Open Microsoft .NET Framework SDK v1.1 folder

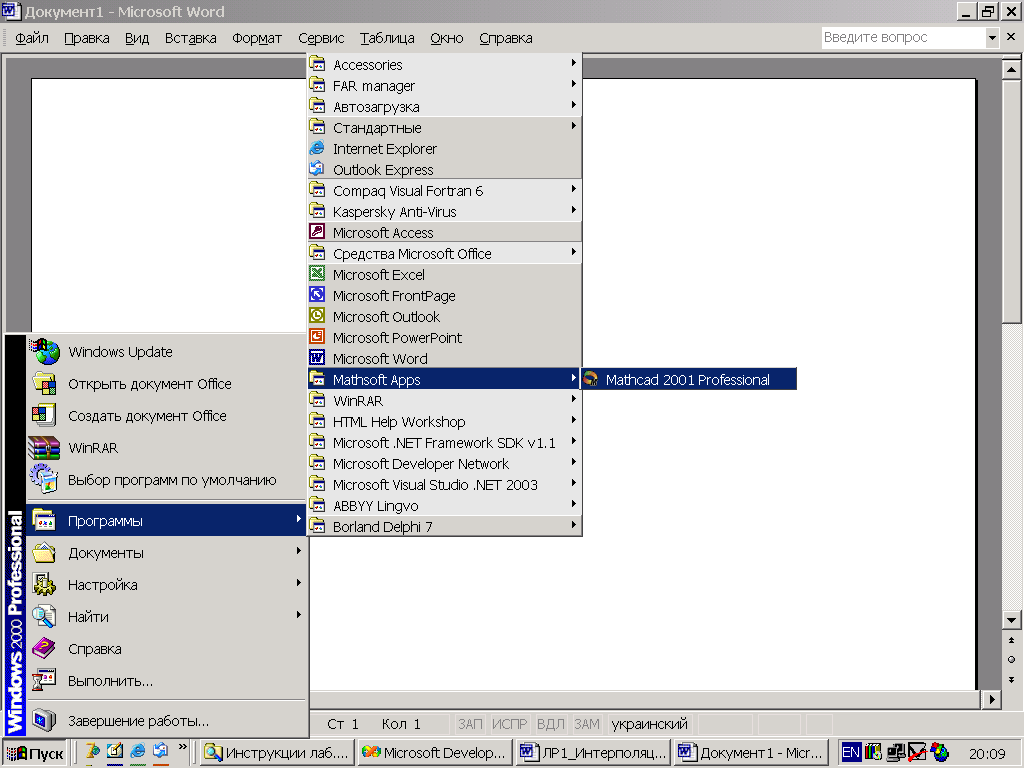(x=444, y=443)
